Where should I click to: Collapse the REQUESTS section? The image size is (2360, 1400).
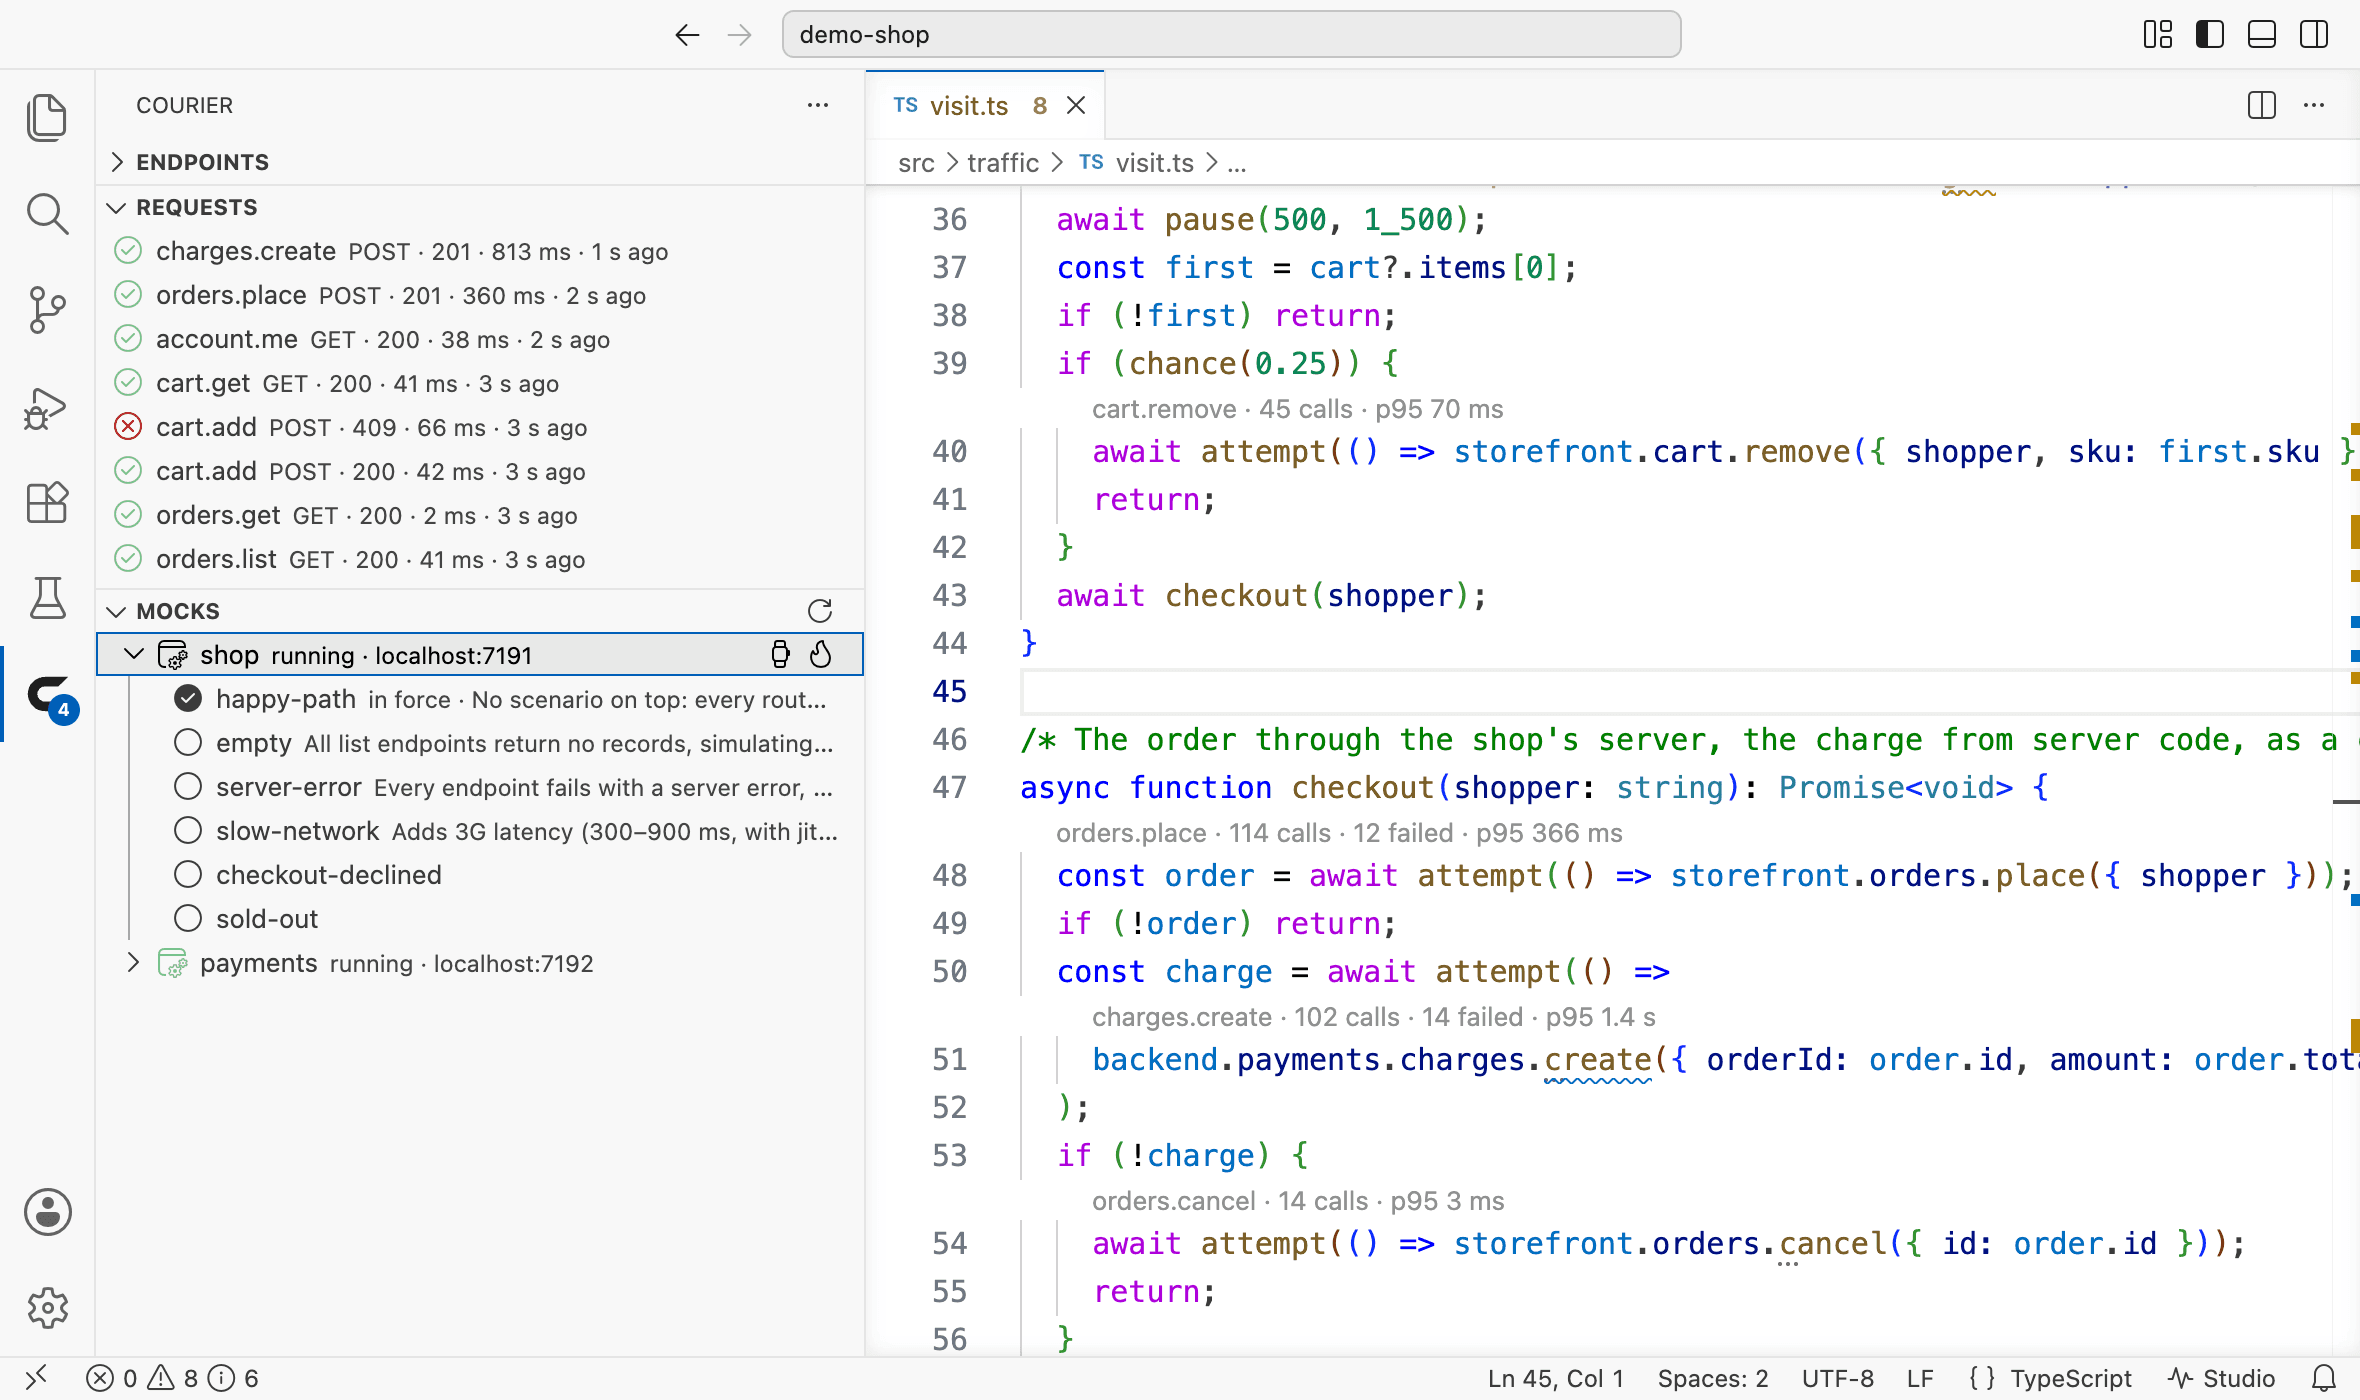pyautogui.click(x=480, y=207)
